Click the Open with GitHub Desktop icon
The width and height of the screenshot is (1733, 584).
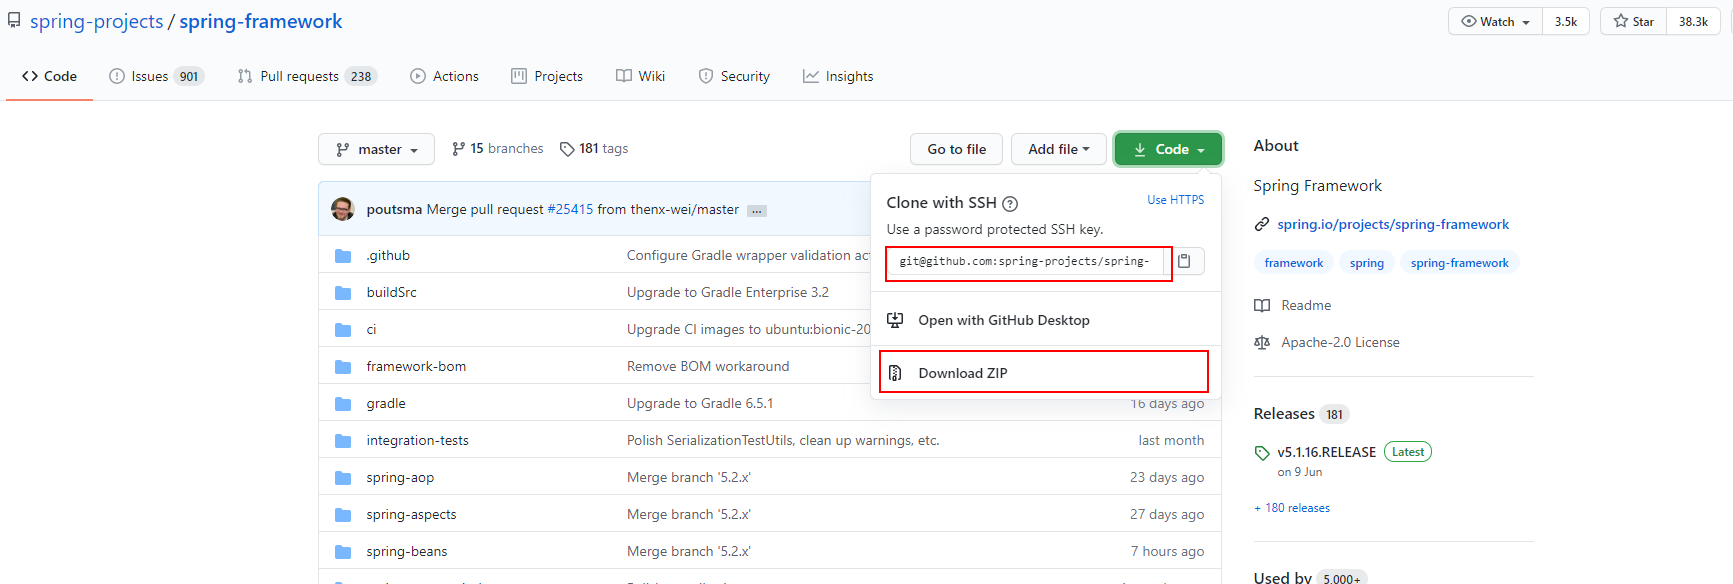895,320
